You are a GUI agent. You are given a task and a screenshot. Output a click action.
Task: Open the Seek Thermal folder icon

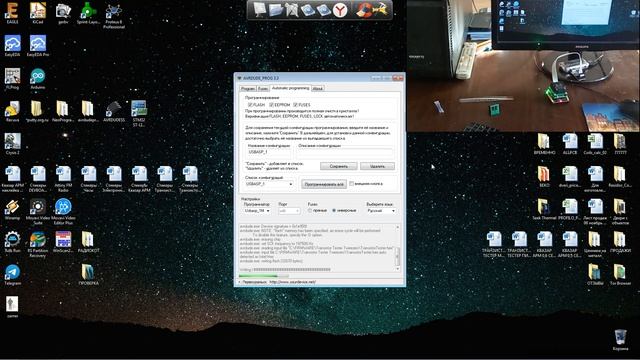click(544, 209)
